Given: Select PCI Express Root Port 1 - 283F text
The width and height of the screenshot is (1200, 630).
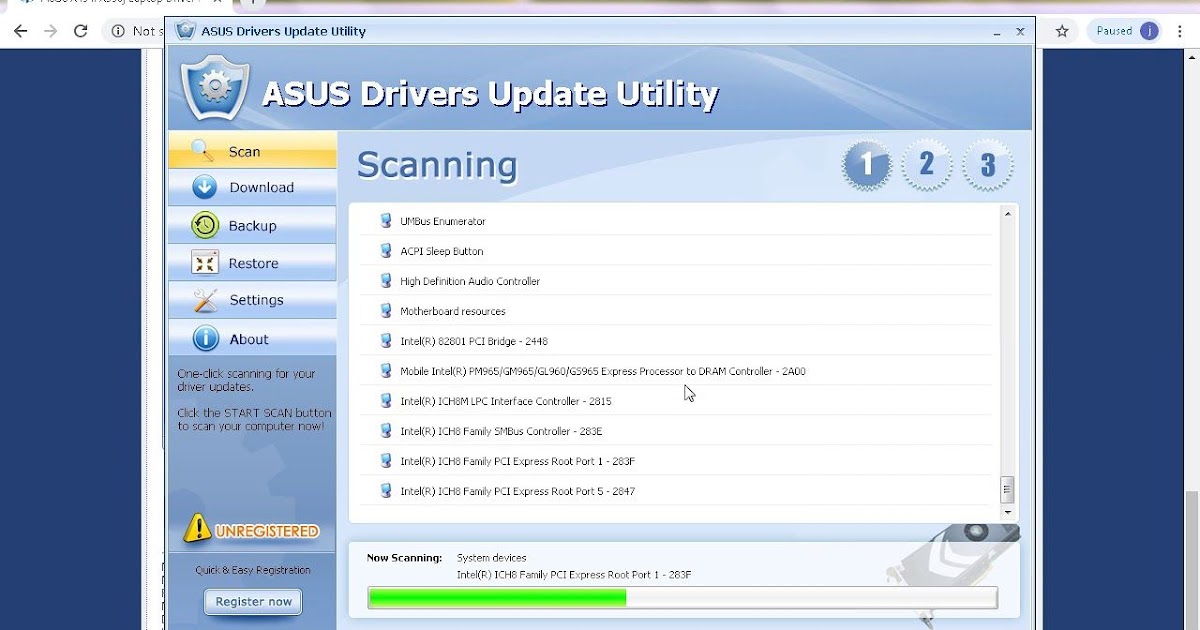Looking at the screenshot, I should 518,462.
